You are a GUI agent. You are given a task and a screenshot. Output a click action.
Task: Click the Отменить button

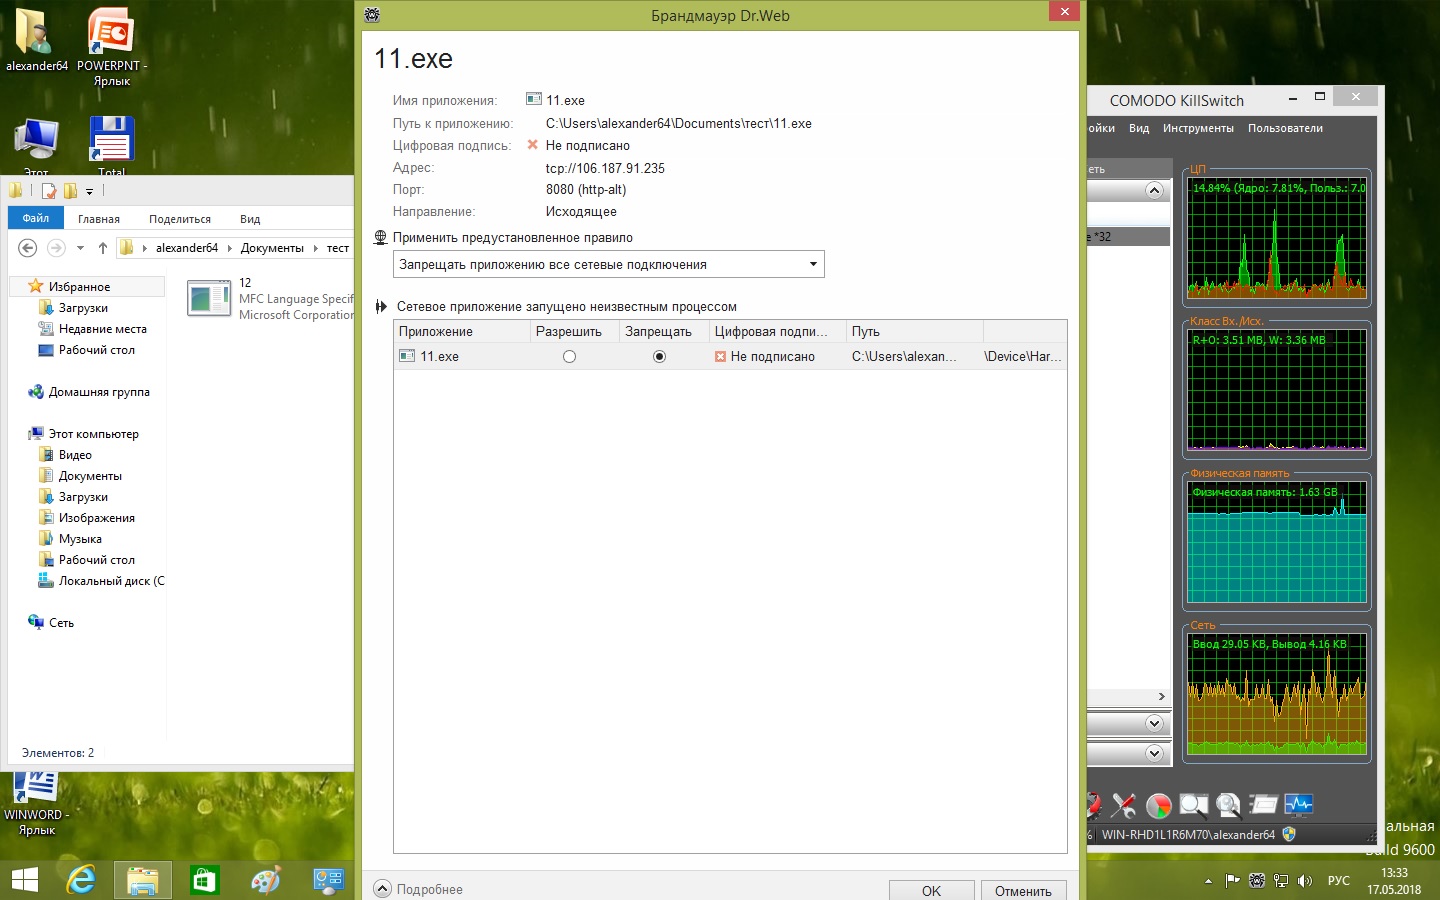click(x=1023, y=890)
